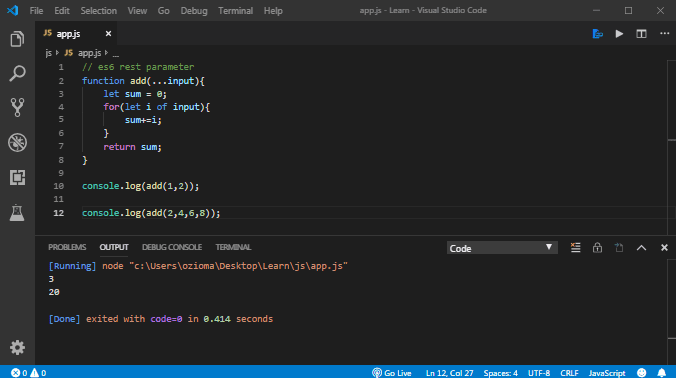Click the js folder in breadcrumbs
Viewport: 676px width, 378px height.
(48, 53)
